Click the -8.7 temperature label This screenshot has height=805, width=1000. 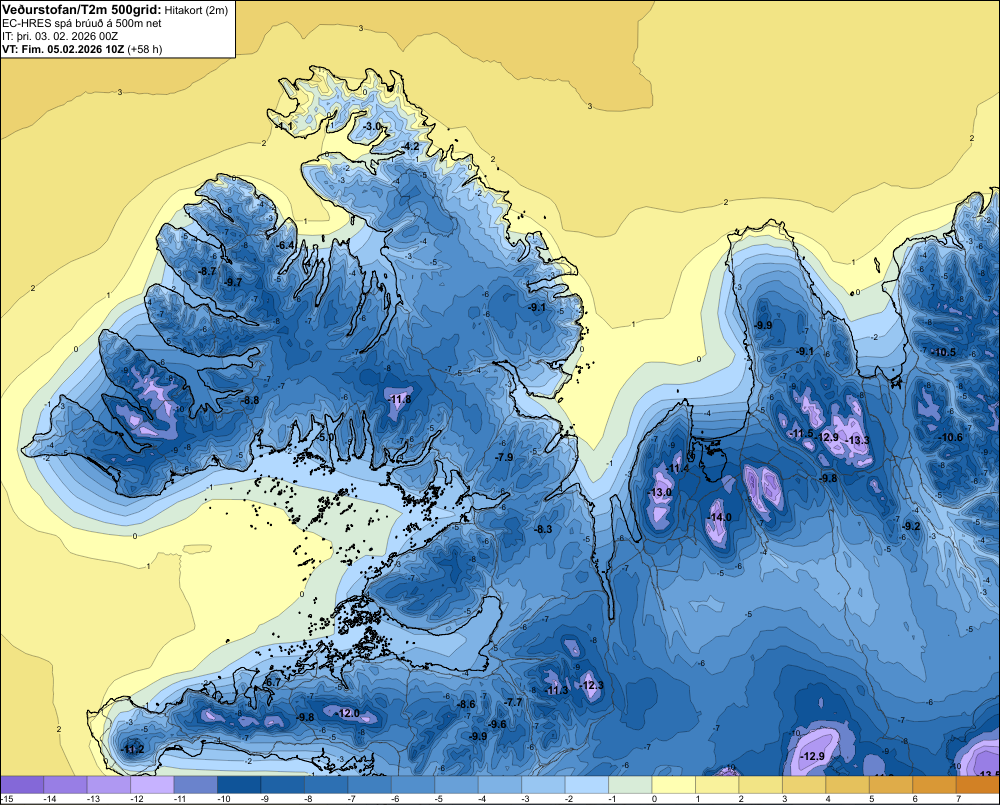207,271
